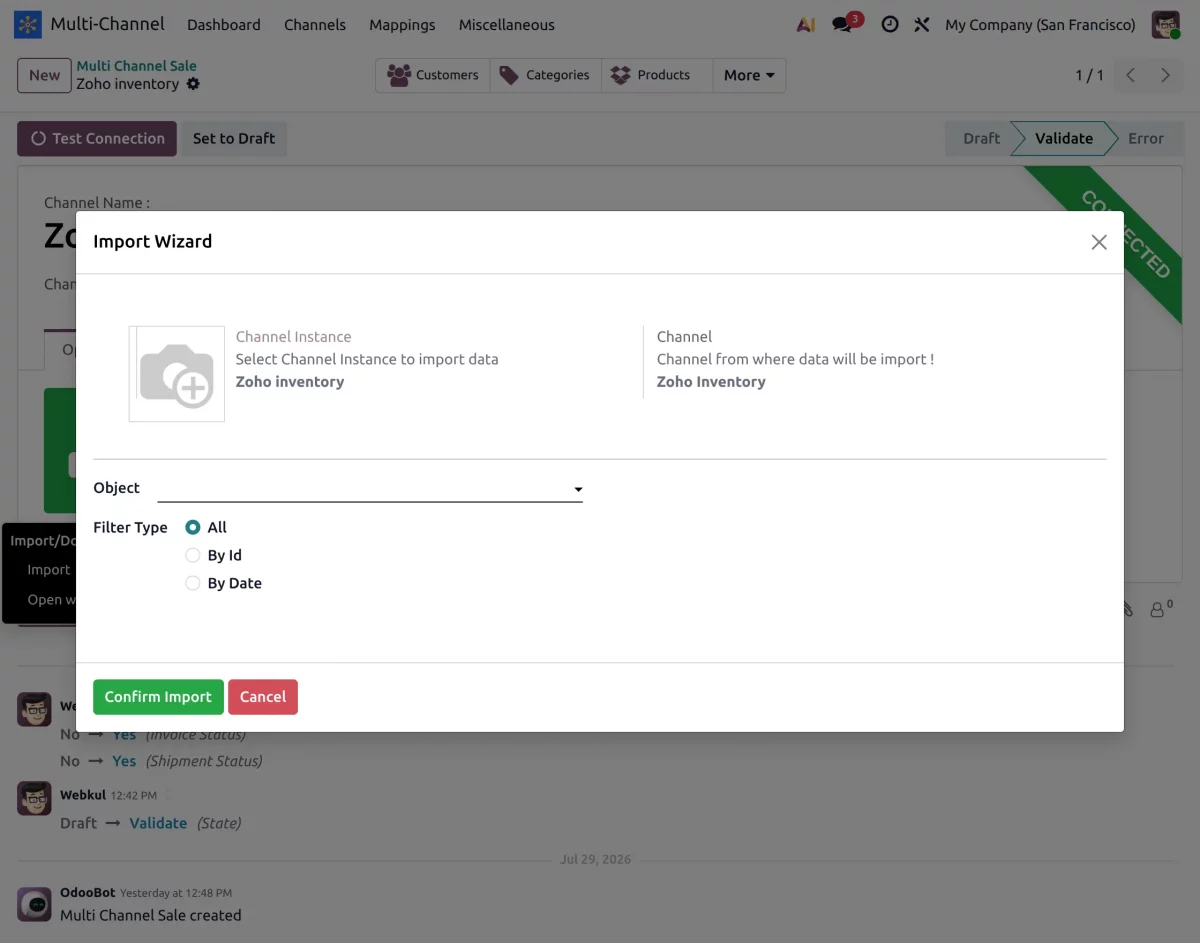Click the Import entry in the dark side menu
This screenshot has height=943, width=1200.
tap(48, 570)
